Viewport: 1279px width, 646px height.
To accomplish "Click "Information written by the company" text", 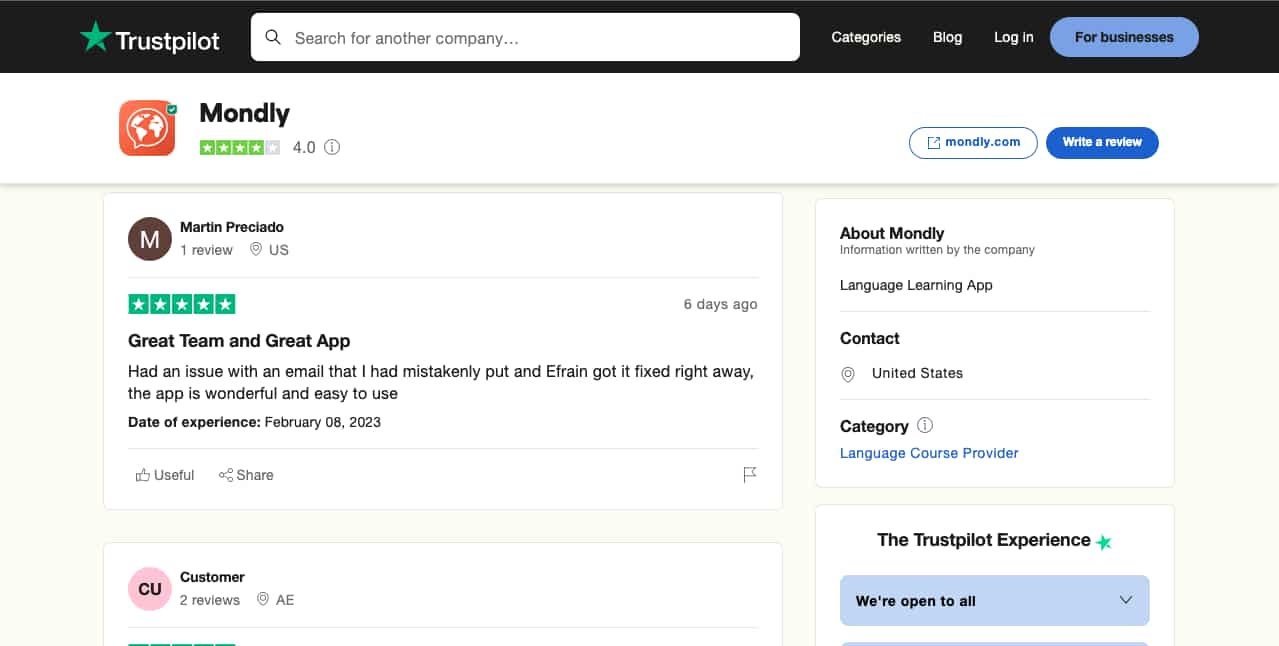I will tap(937, 250).
